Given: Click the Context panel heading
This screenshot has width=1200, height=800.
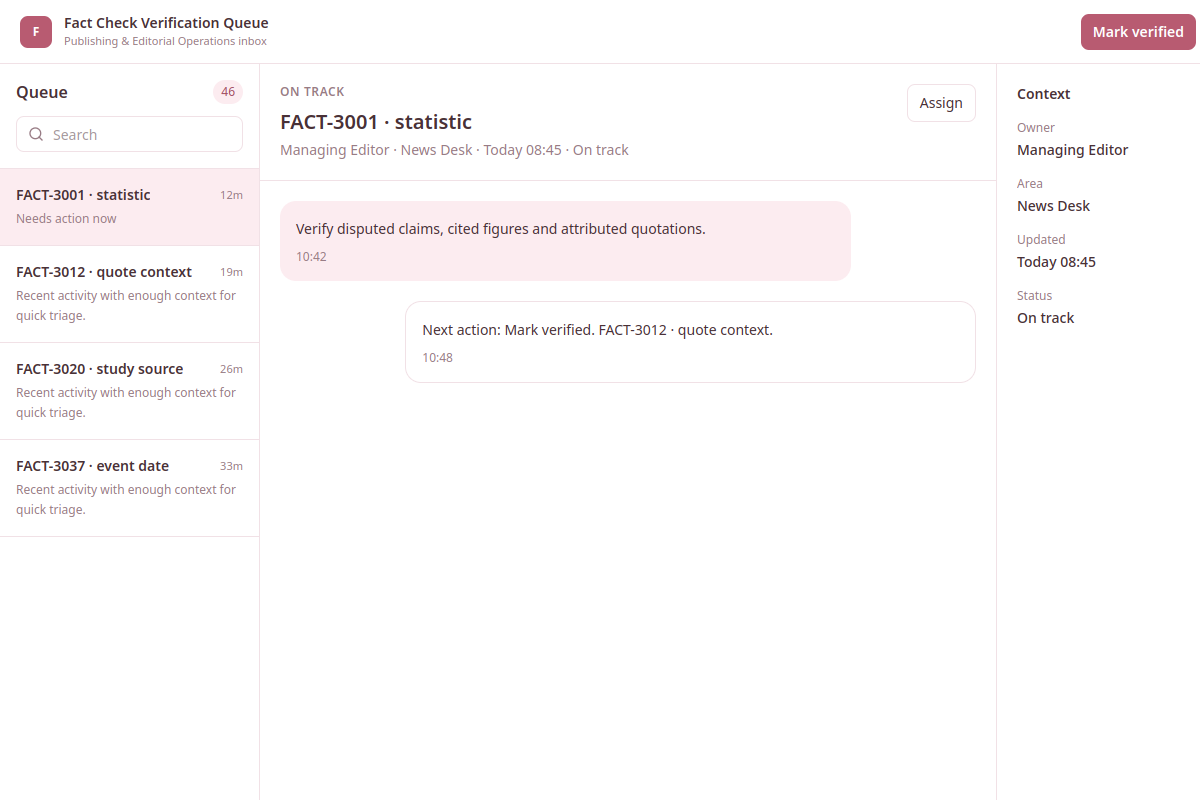Looking at the screenshot, I should pyautogui.click(x=1044, y=94).
